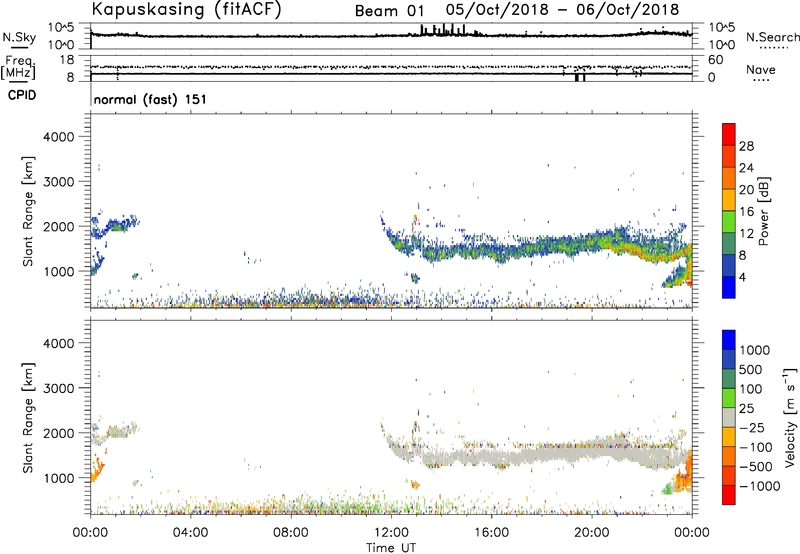Click the 'Time UT' axis label
The width and height of the screenshot is (800, 554).
click(391, 548)
